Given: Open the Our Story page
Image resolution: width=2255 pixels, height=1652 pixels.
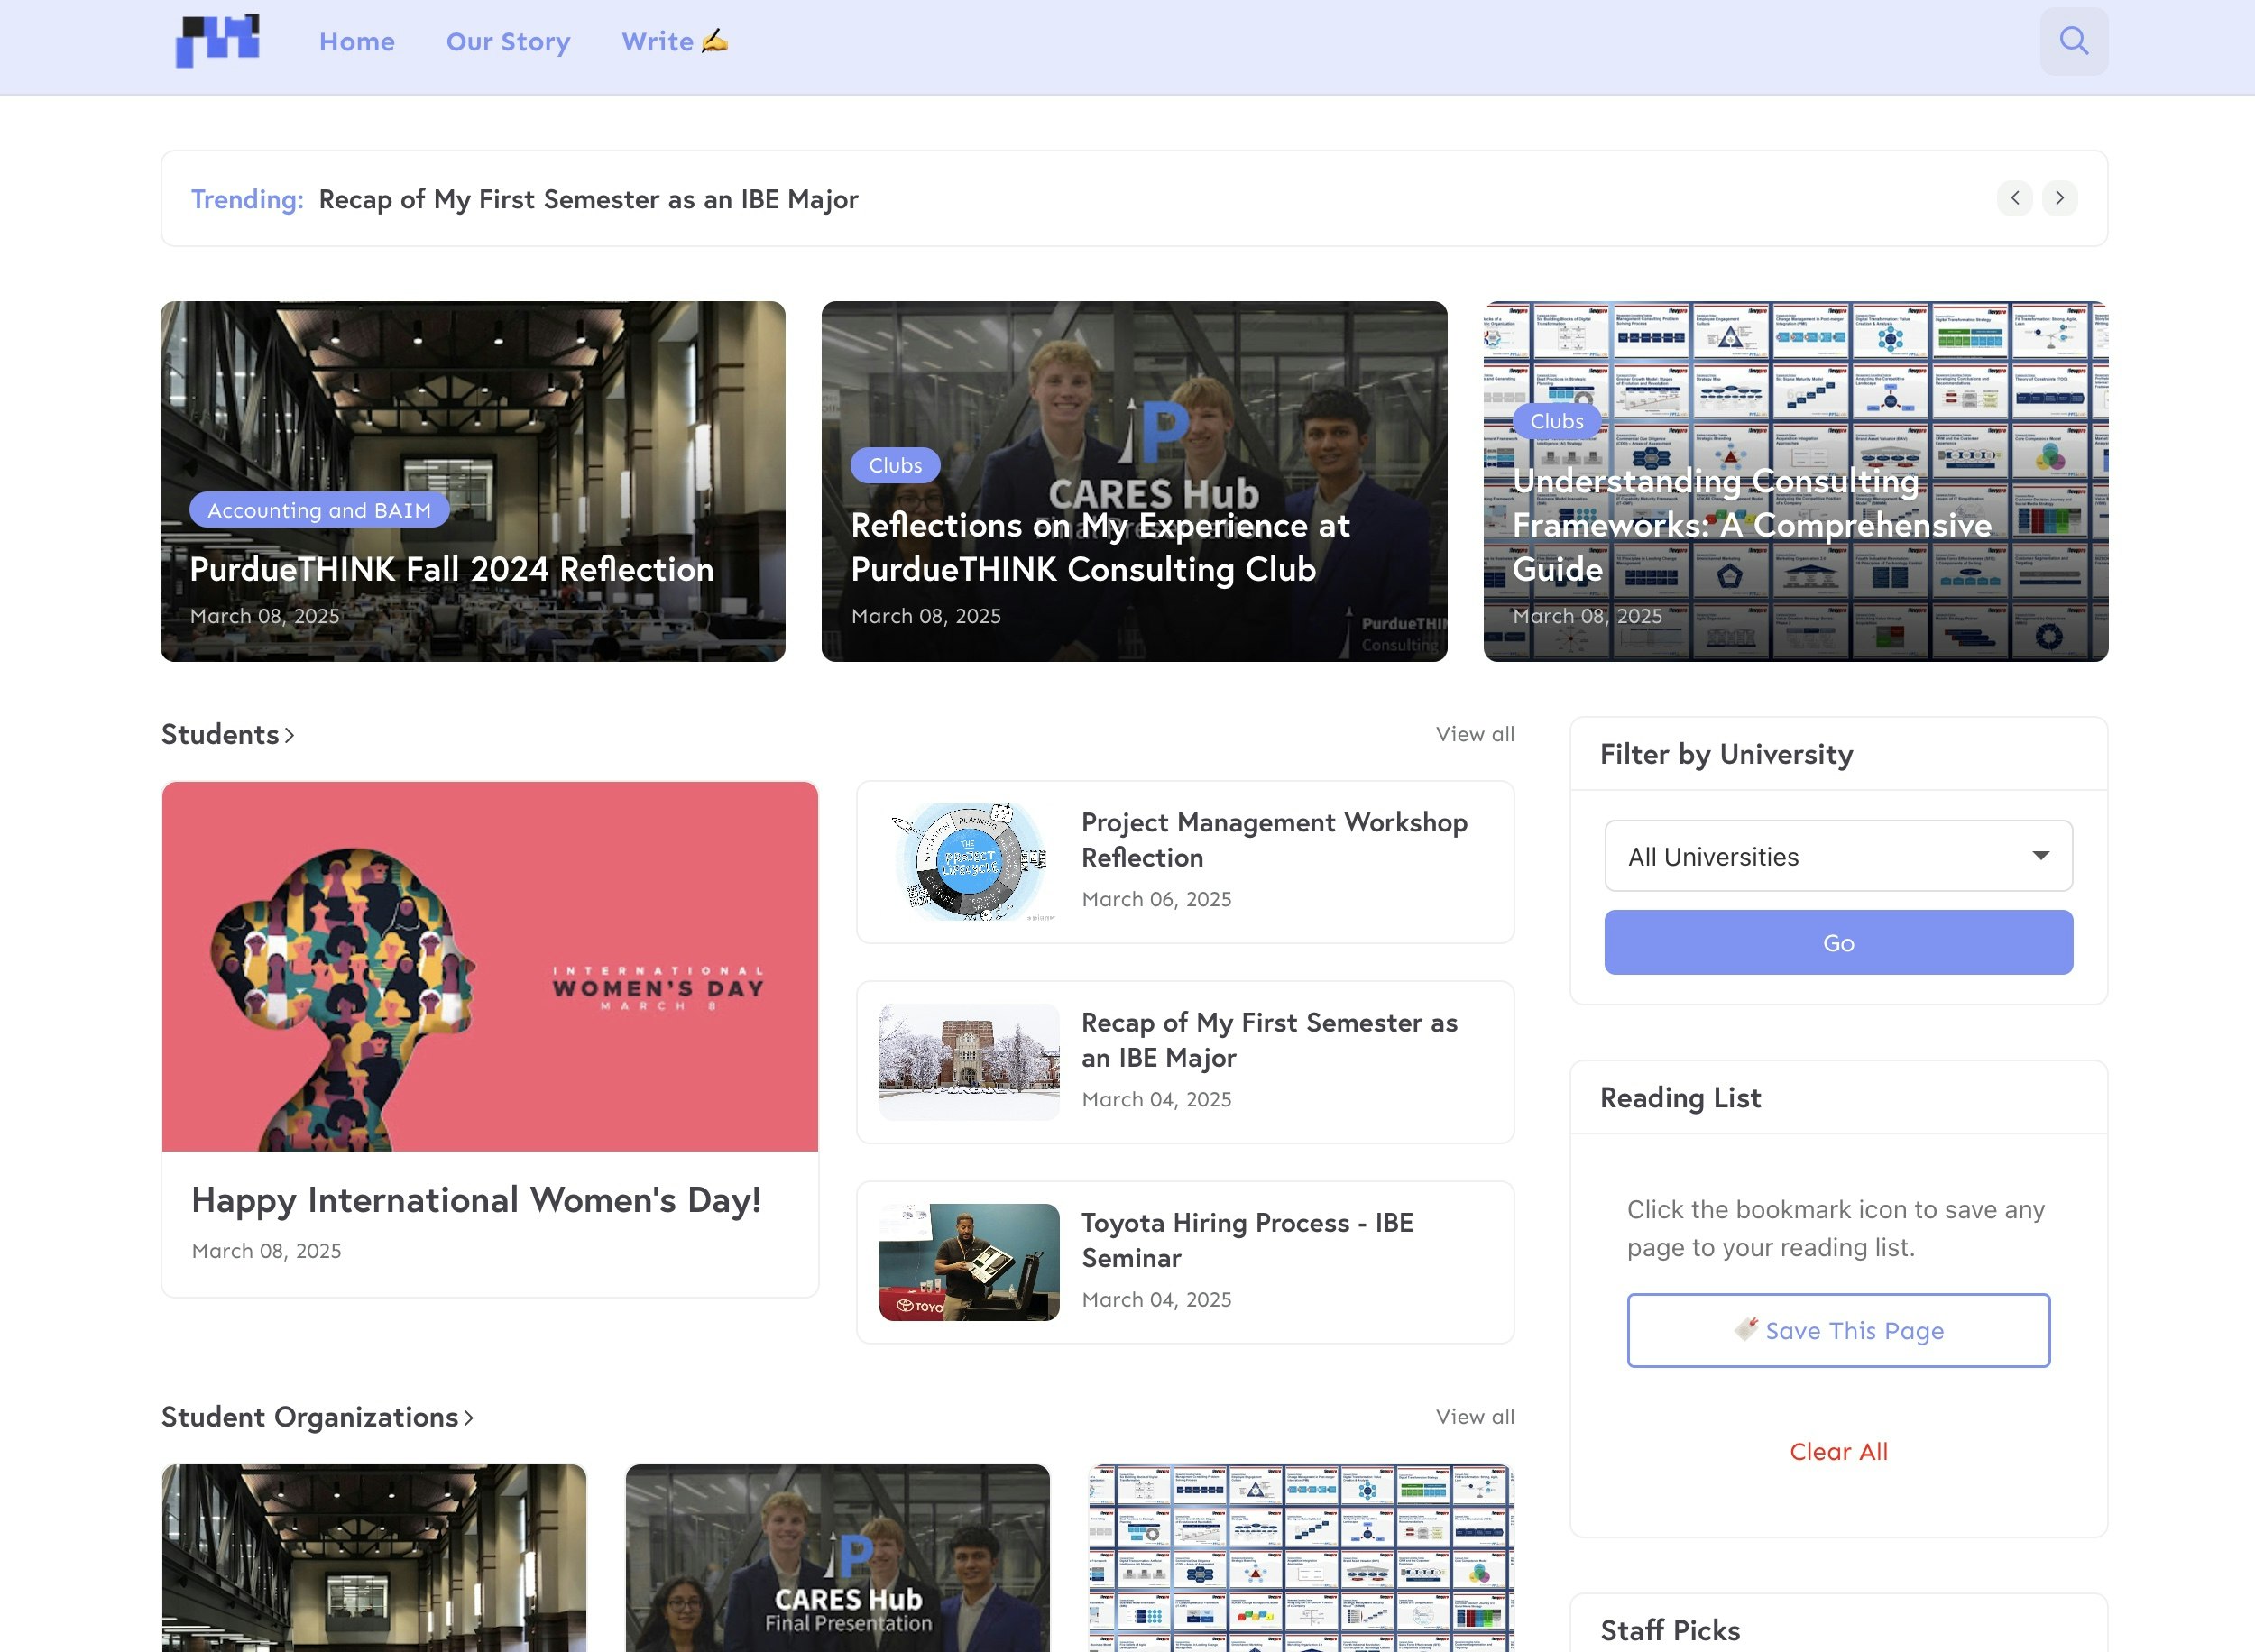Looking at the screenshot, I should (x=508, y=42).
